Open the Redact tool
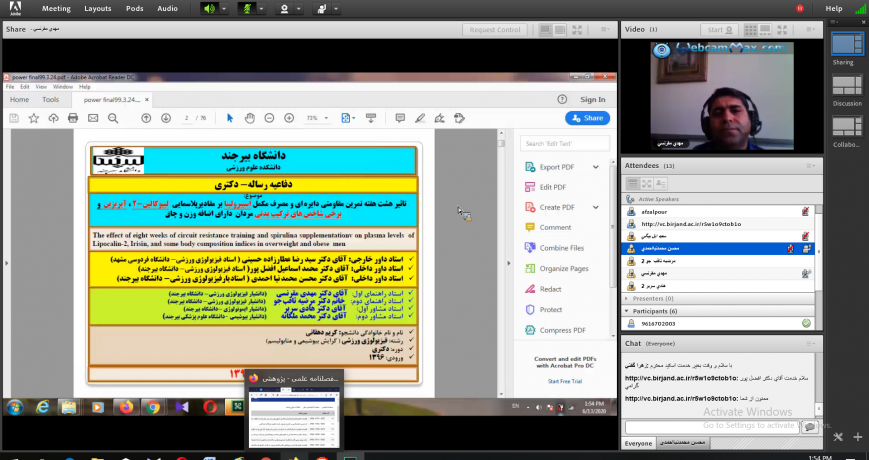The height and width of the screenshot is (460, 869). tap(551, 289)
